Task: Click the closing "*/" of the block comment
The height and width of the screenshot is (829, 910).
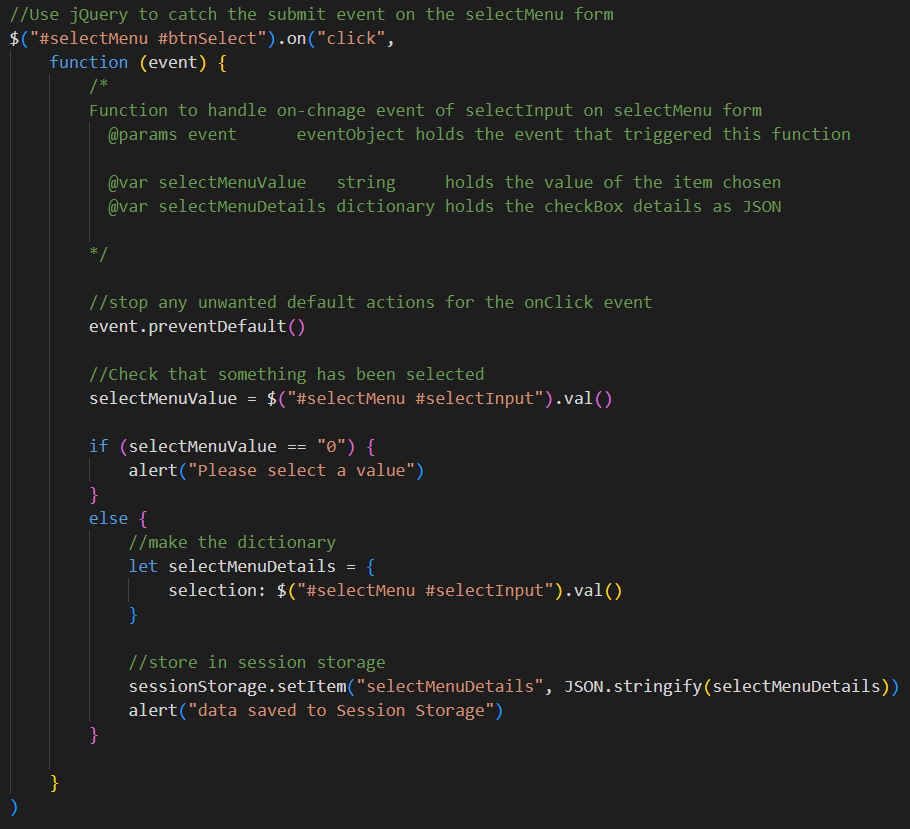Action: pos(98,254)
